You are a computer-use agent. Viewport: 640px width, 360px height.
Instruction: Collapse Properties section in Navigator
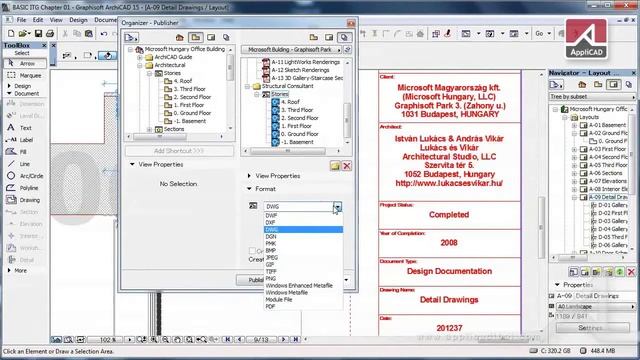pyautogui.click(x=558, y=284)
